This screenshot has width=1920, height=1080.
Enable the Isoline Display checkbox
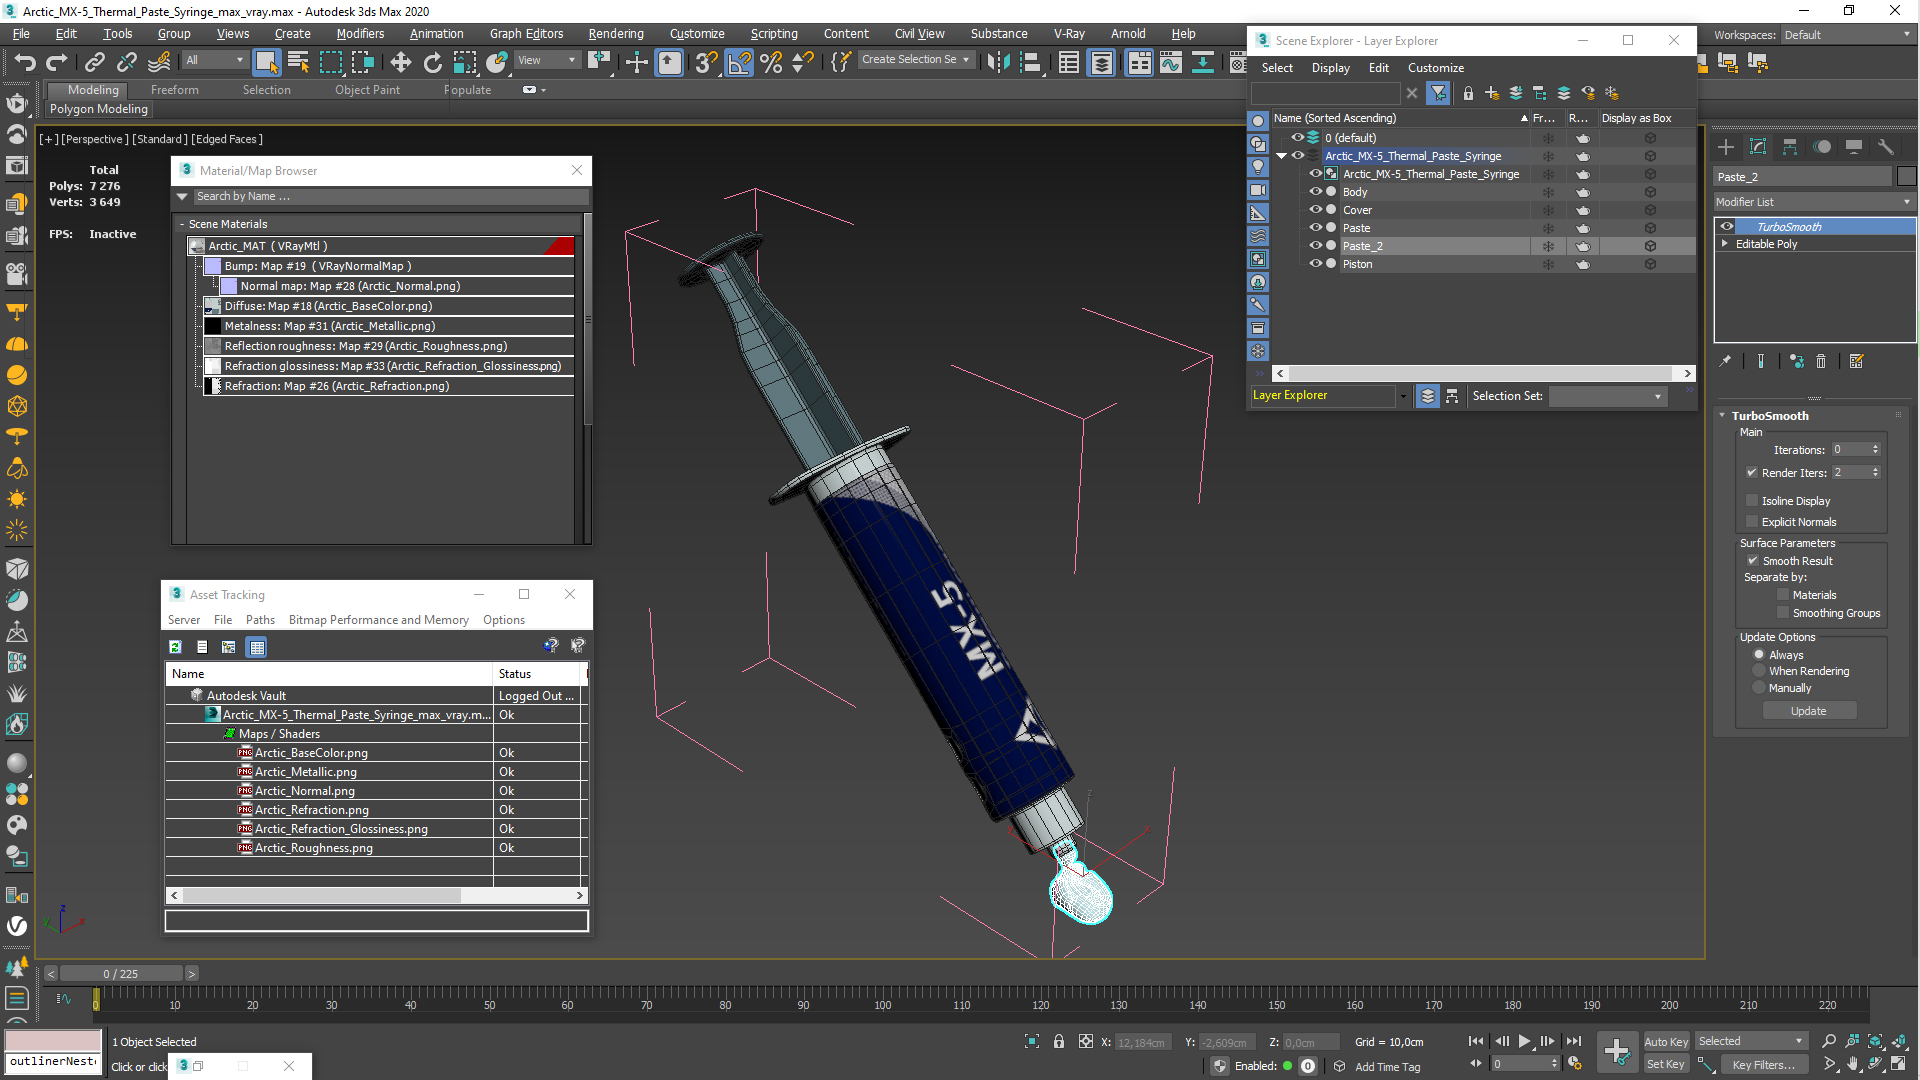click(1752, 501)
